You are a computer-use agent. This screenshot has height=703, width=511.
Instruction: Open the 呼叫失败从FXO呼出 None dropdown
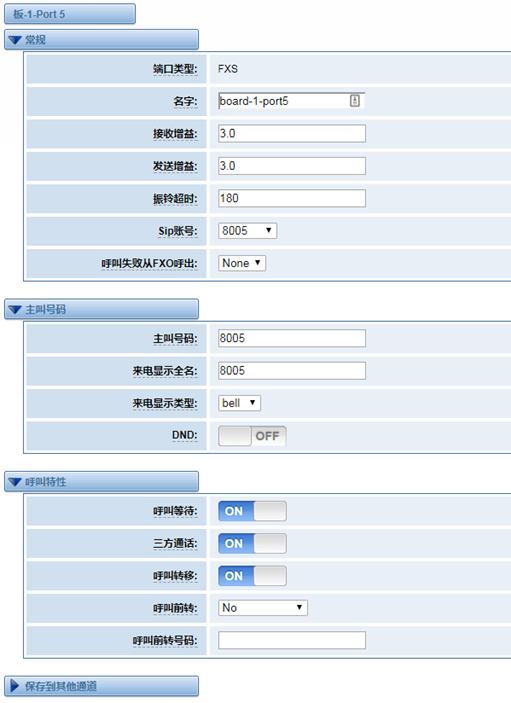point(242,263)
